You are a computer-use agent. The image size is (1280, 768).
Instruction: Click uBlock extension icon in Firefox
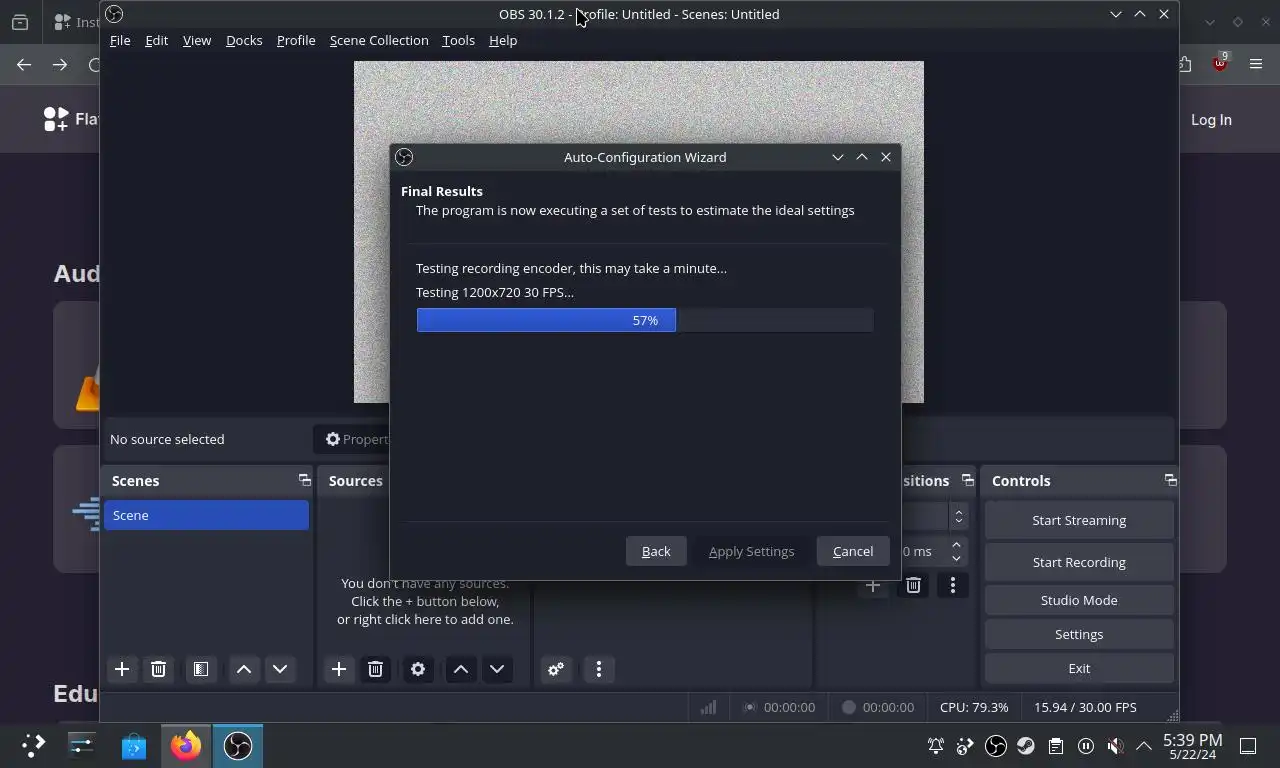click(x=1219, y=64)
